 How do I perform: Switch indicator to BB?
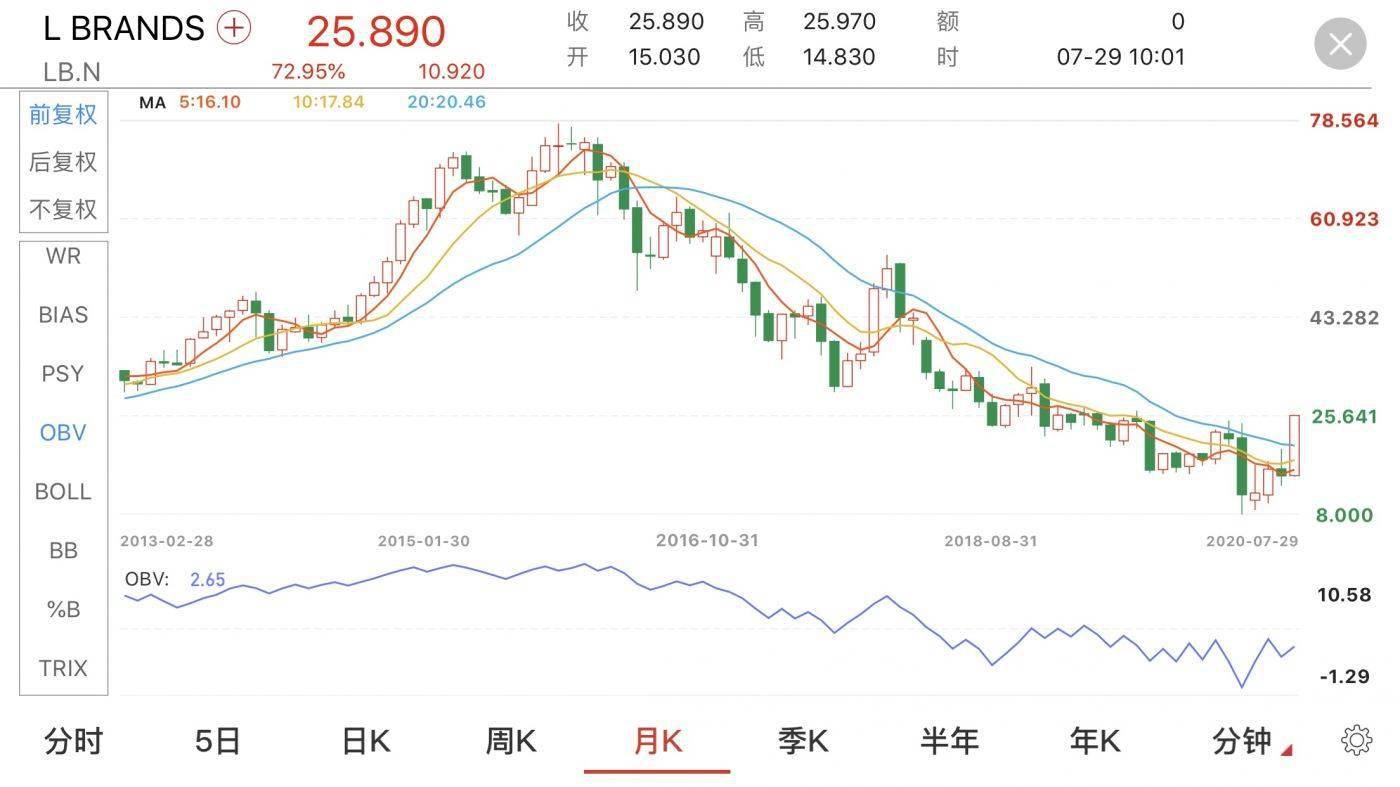63,551
